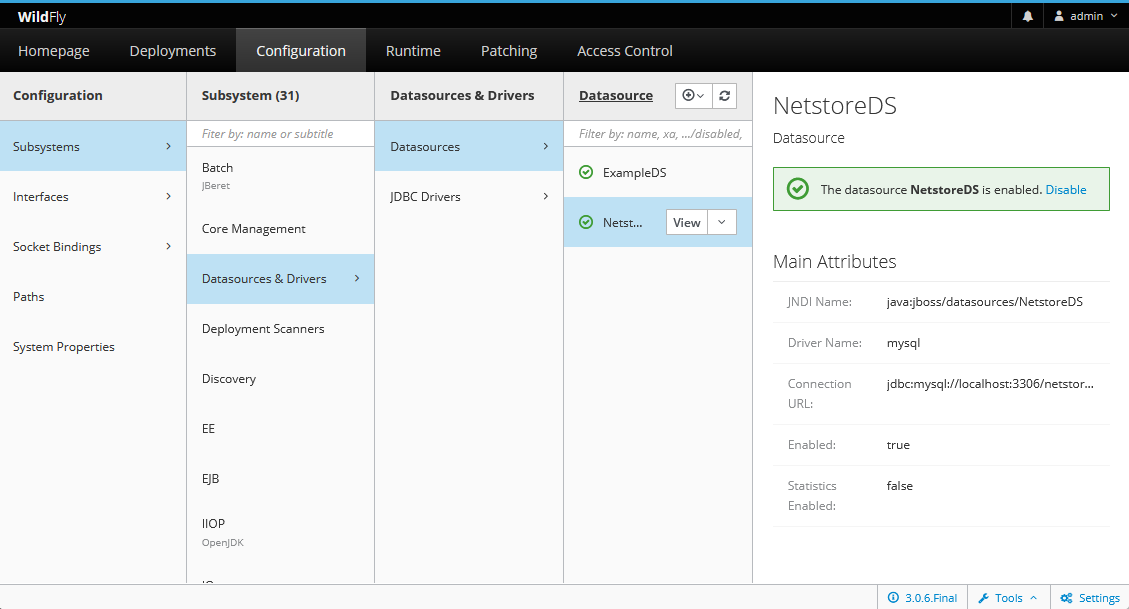
Task: Open the notifications bell icon
Action: [x=1027, y=16]
